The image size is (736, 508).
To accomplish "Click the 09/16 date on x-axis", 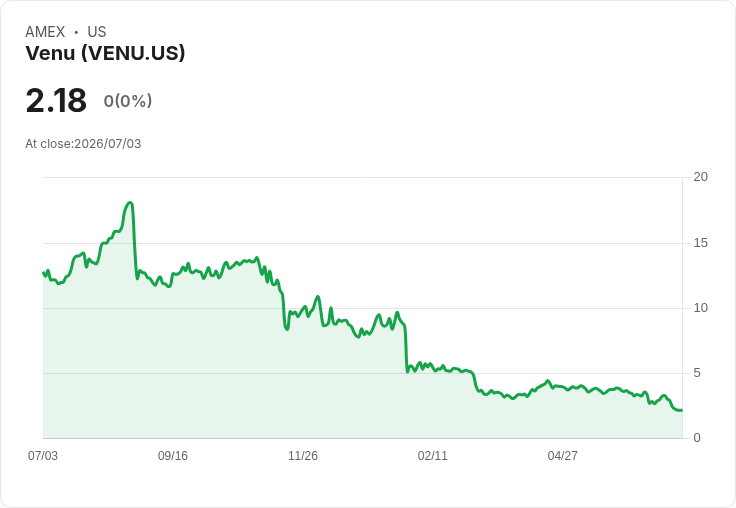I will (x=173, y=455).
